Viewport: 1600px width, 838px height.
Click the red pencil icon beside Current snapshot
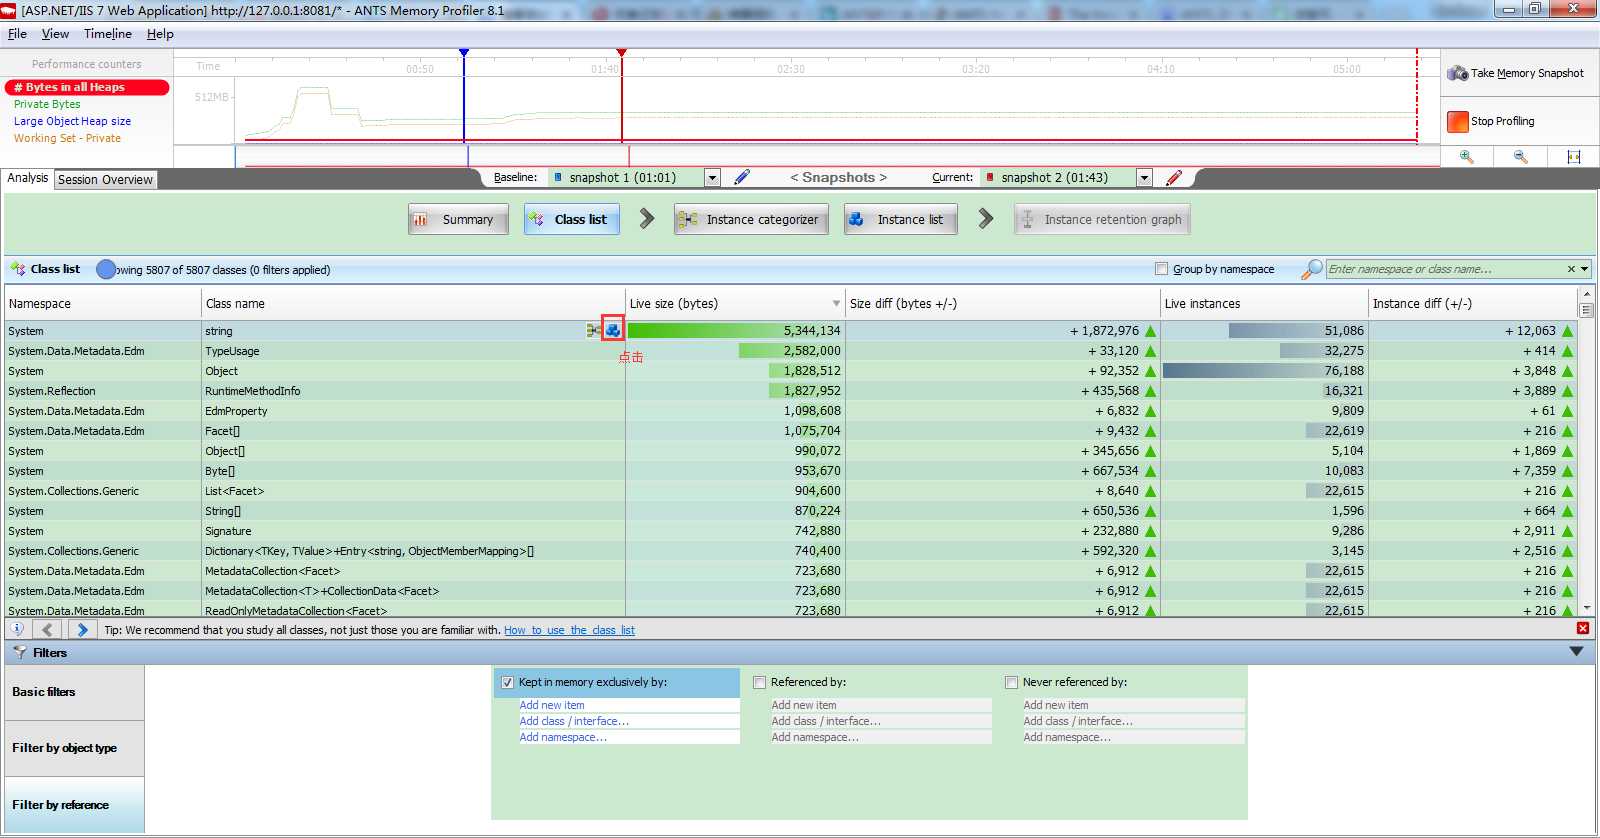pos(1174,177)
